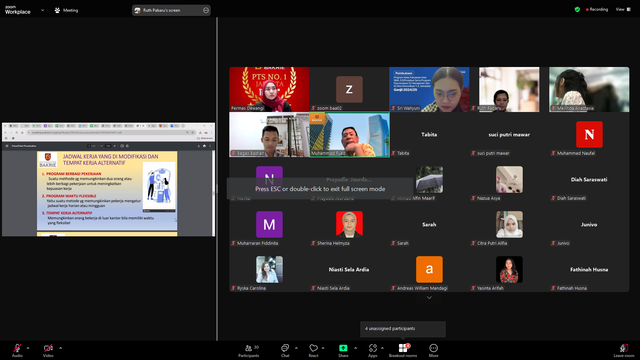Select the Niasti Sela Ardia tile
This screenshot has height=360, width=640.
point(349,269)
